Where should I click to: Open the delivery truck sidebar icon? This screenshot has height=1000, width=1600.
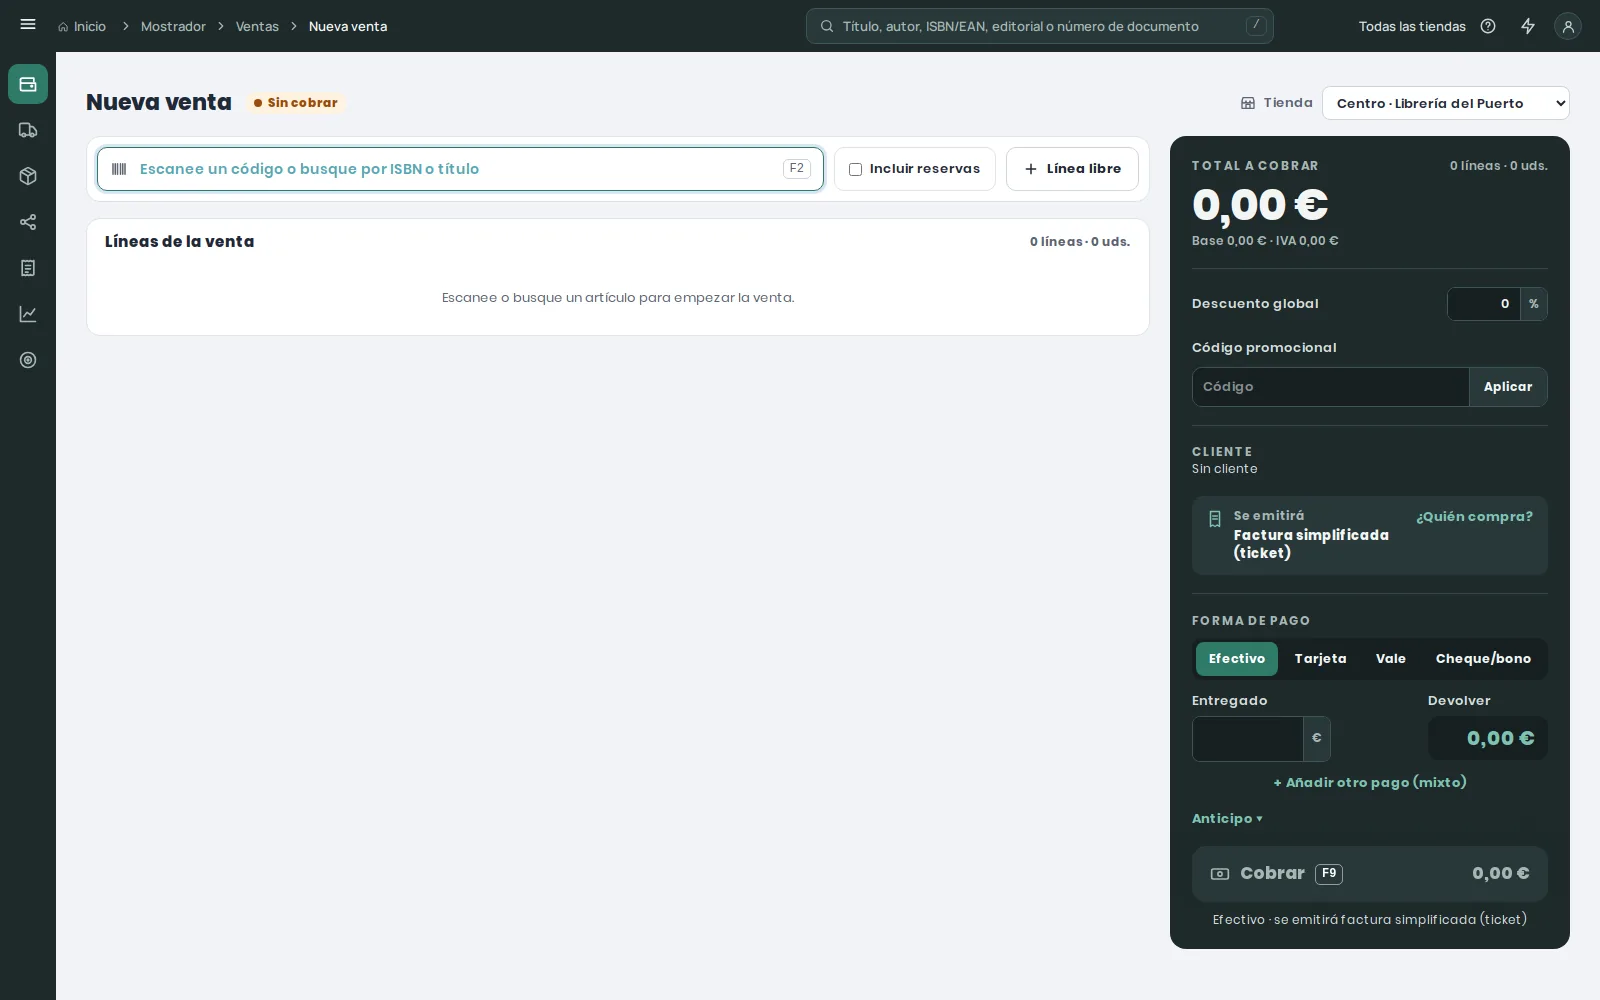point(28,130)
